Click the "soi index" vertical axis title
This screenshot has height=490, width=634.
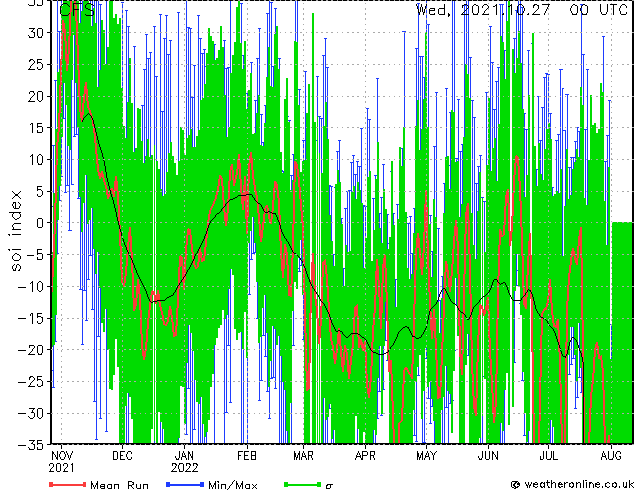[15, 231]
